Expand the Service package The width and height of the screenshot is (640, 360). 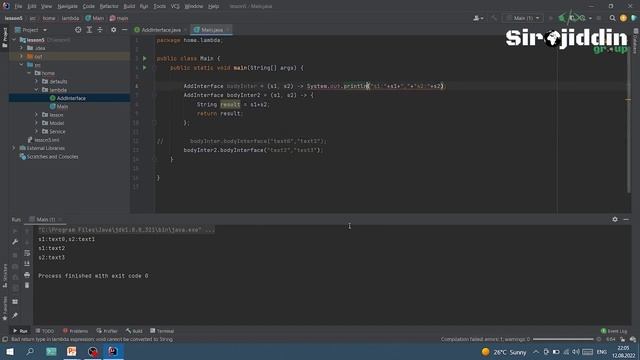point(36,131)
